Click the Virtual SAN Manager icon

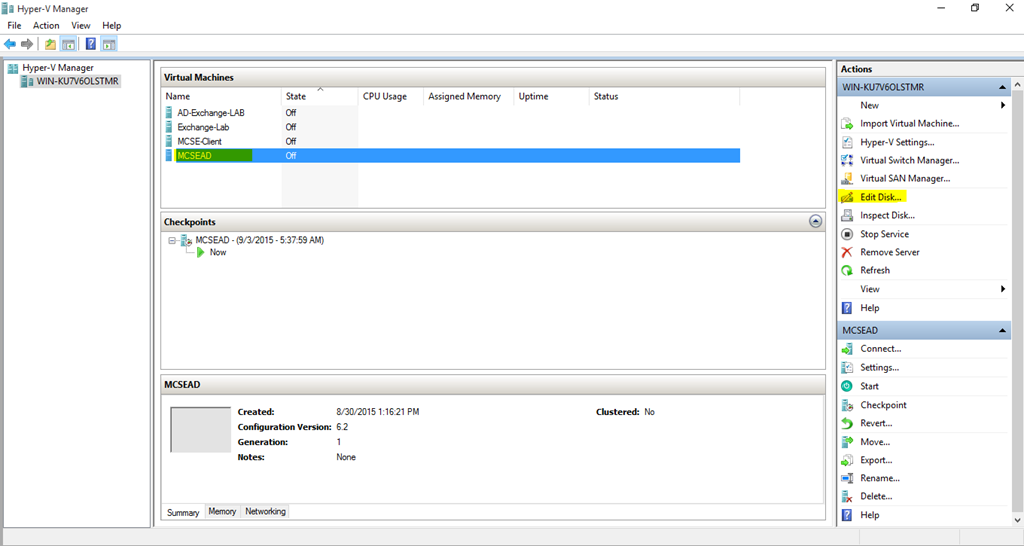coord(847,178)
